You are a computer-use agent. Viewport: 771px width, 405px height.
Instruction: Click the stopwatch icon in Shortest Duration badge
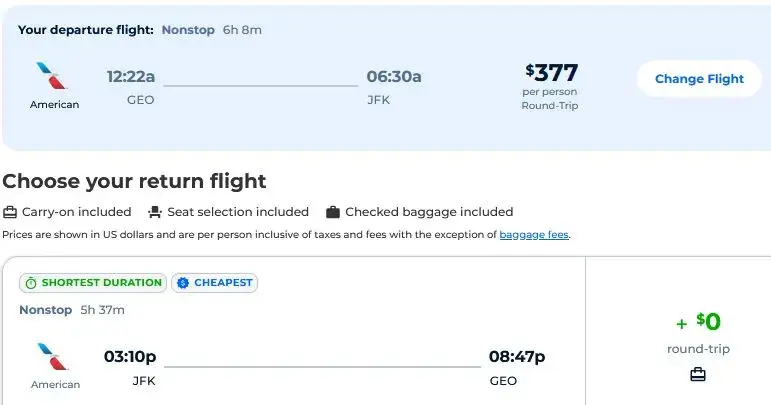point(31,283)
